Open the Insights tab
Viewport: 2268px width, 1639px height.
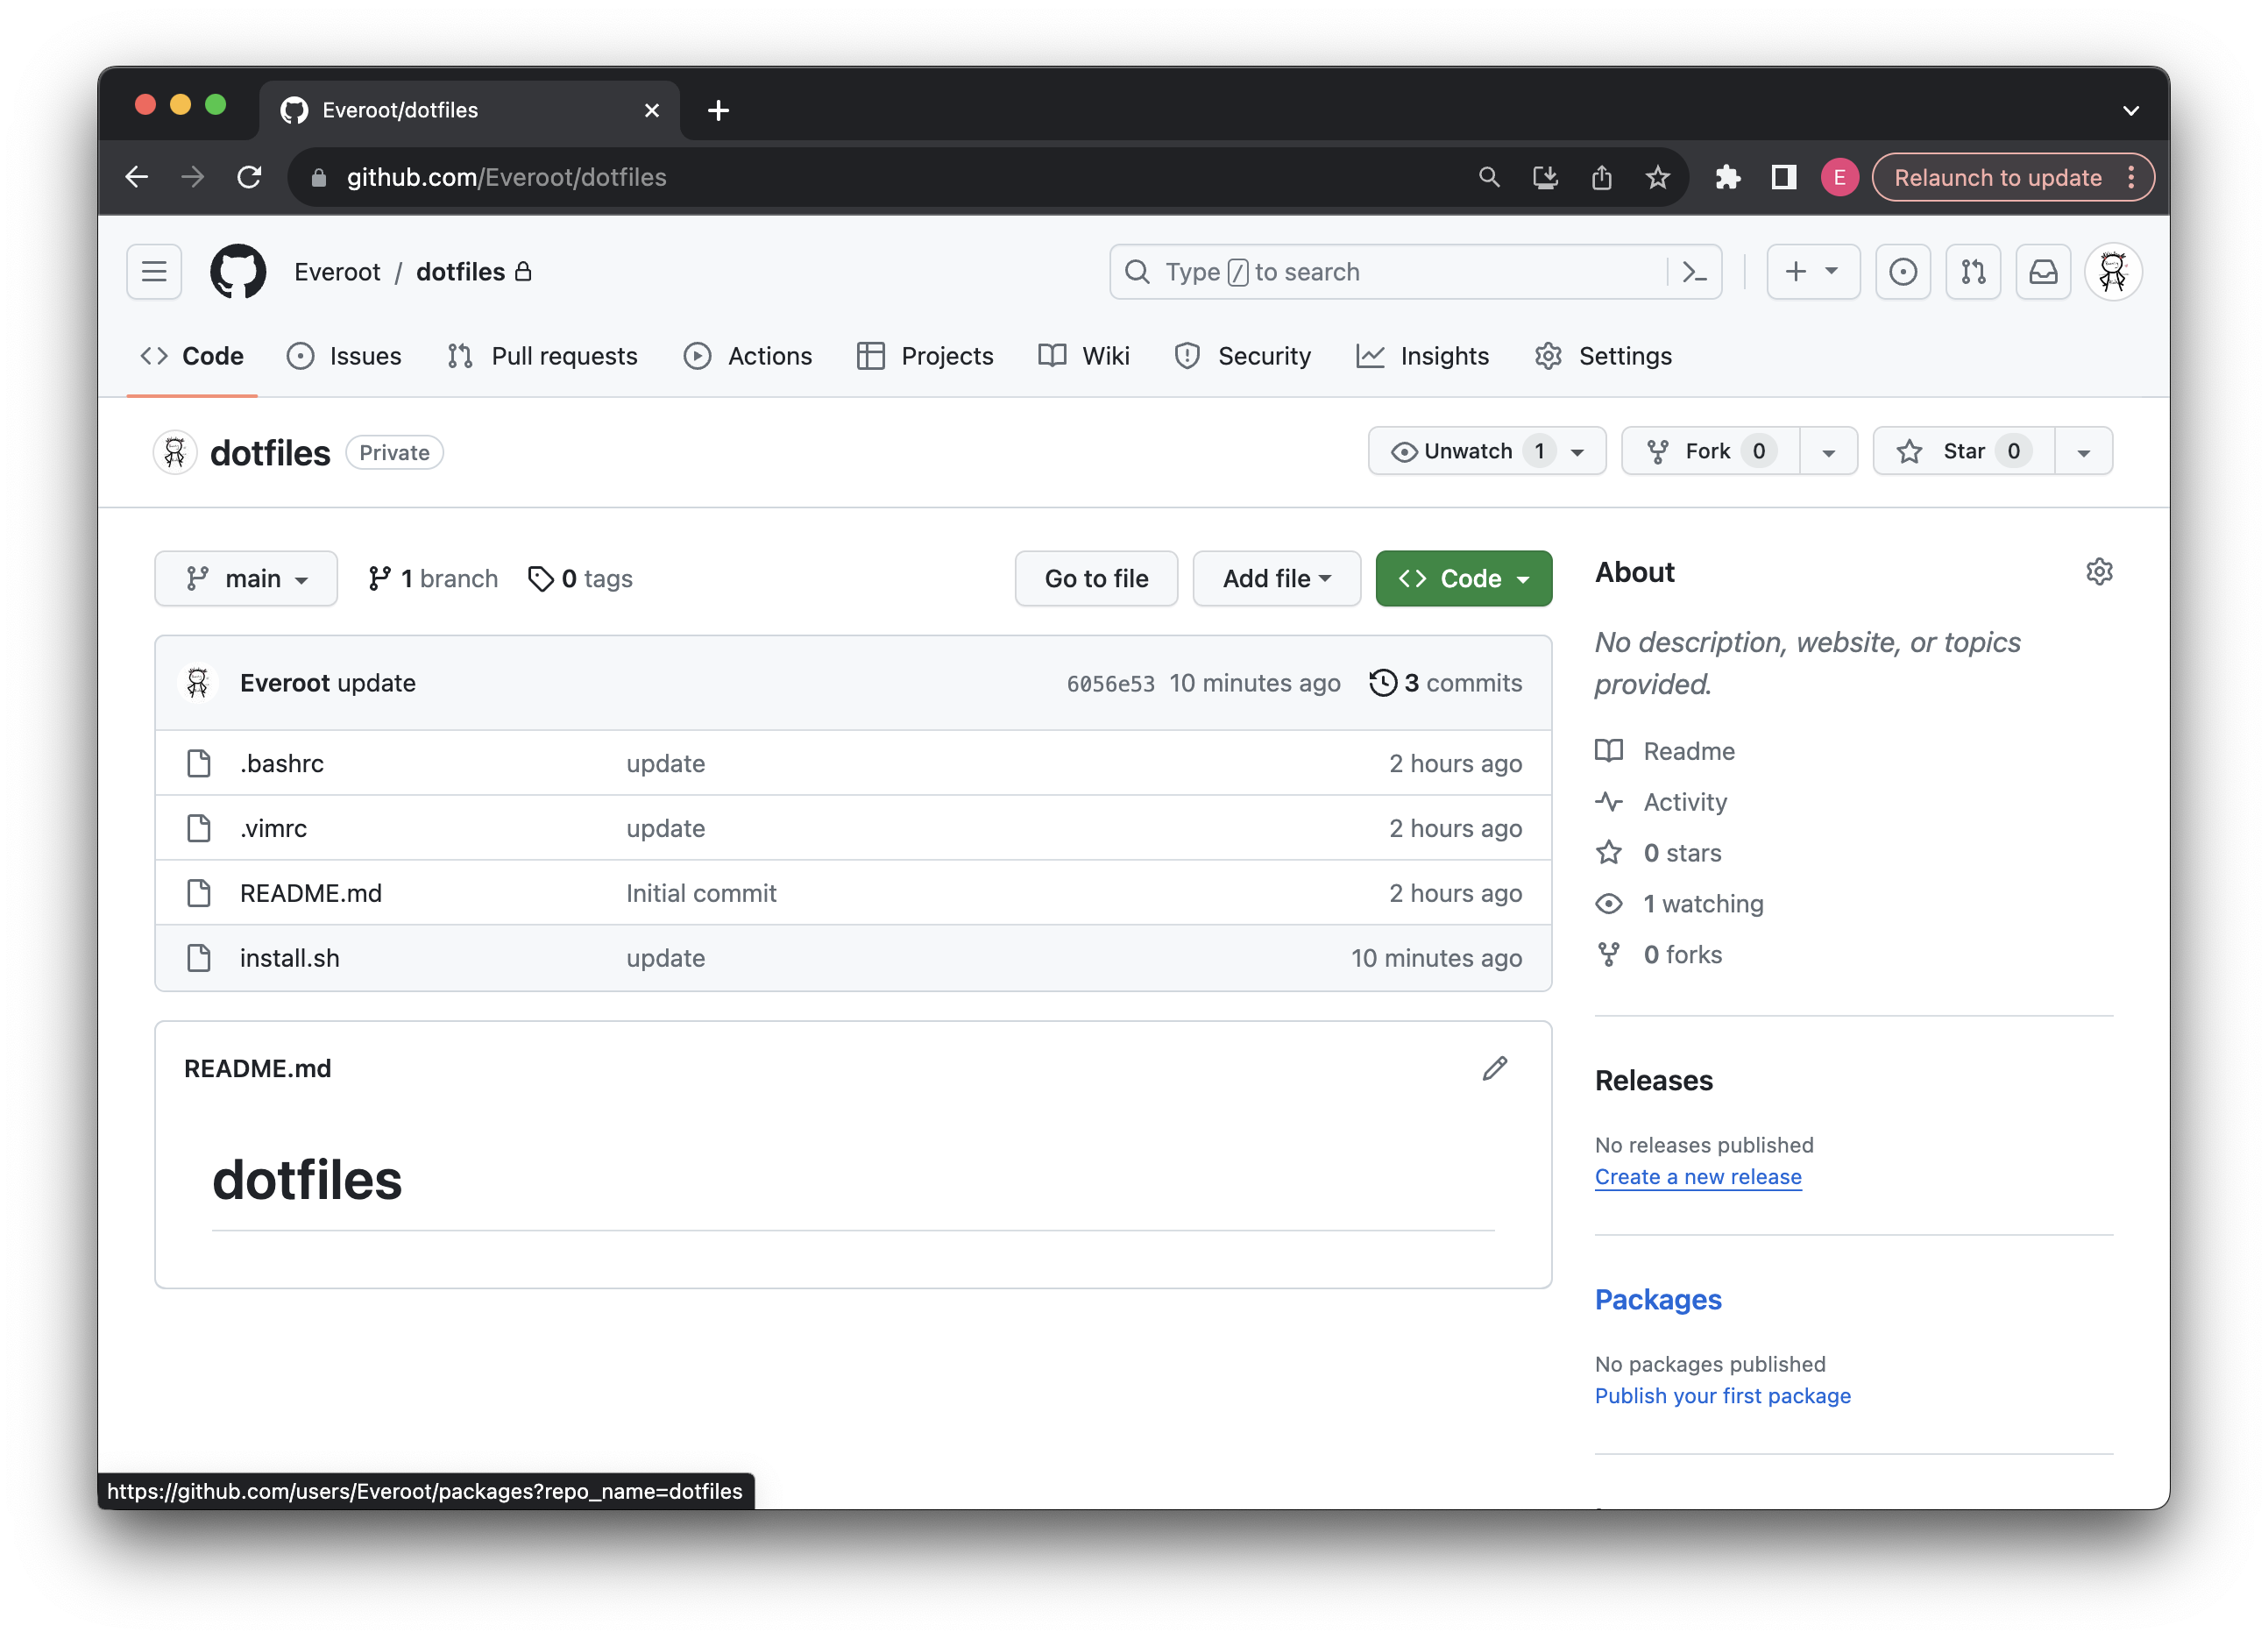click(x=1423, y=356)
